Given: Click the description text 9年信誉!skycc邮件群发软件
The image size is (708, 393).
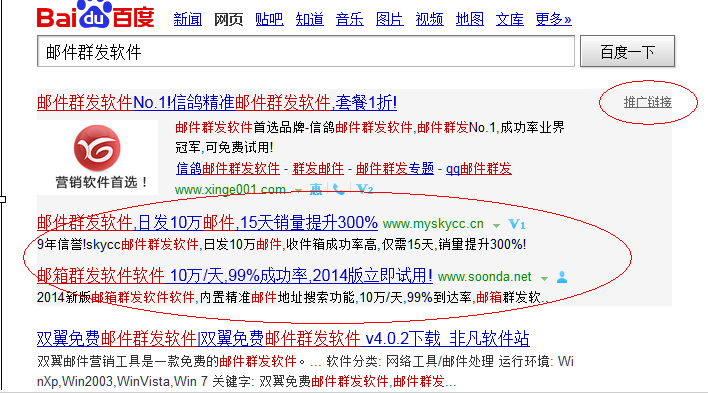Looking at the screenshot, I should point(281,245).
